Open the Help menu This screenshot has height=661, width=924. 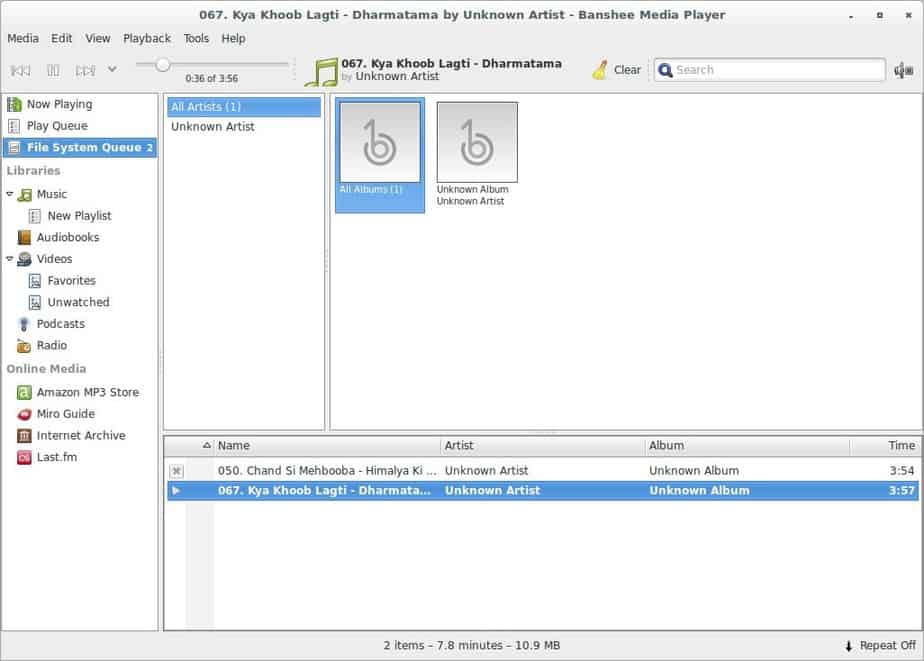coord(233,38)
